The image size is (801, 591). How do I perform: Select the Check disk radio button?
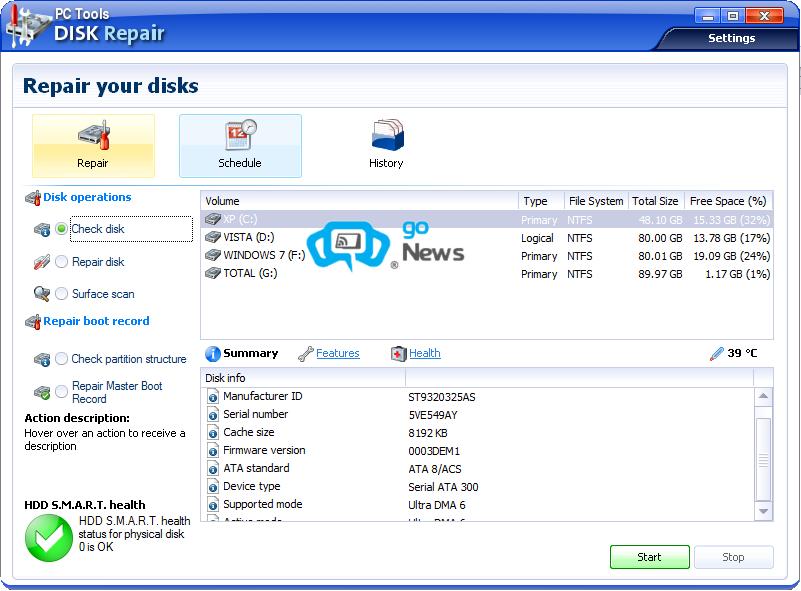(61, 229)
